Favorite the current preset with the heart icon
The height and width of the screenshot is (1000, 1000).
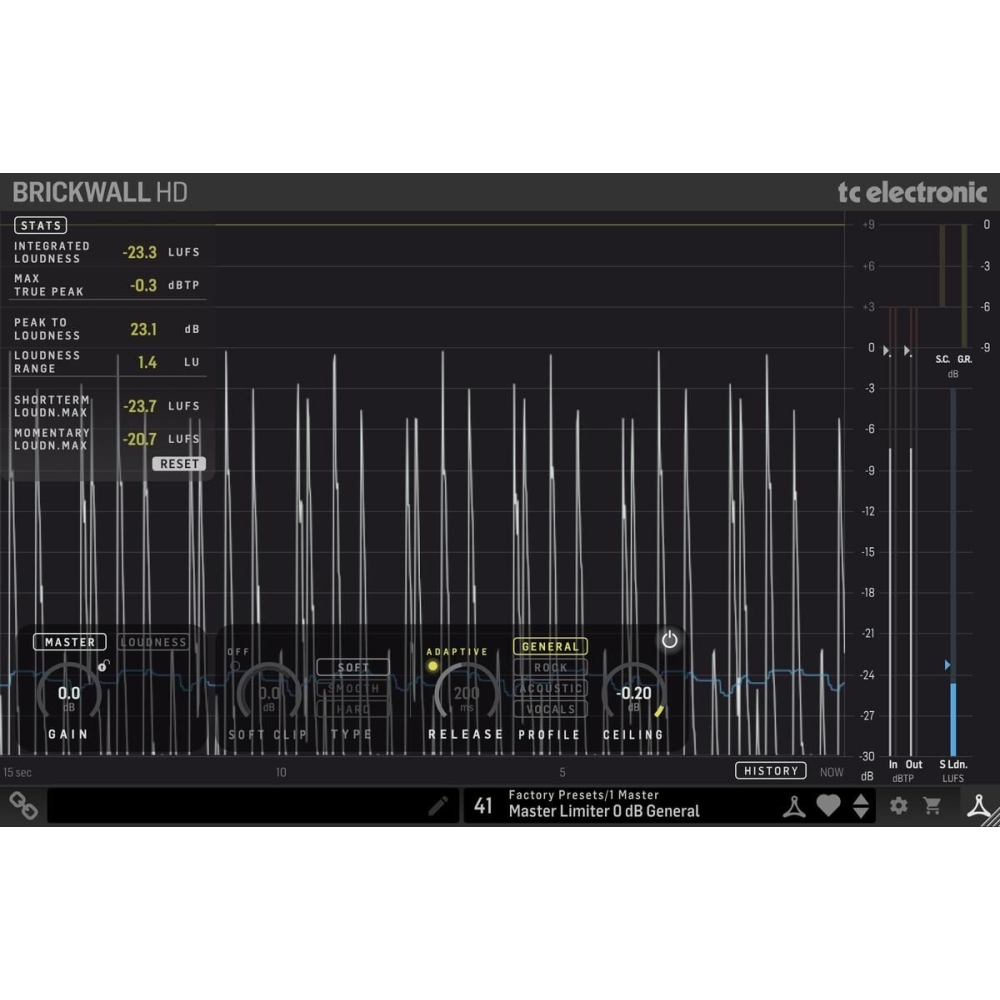830,804
